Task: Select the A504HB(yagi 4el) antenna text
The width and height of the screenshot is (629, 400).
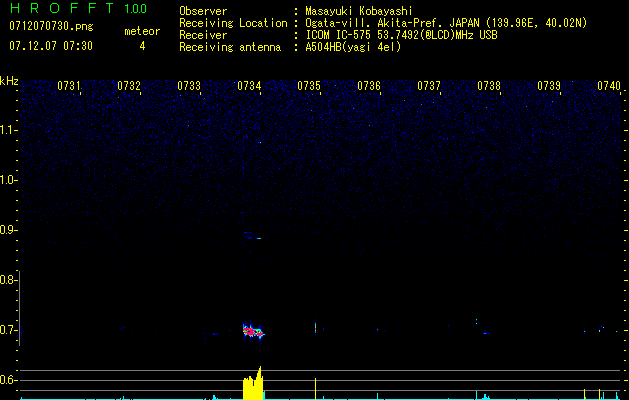Action: (x=353, y=47)
